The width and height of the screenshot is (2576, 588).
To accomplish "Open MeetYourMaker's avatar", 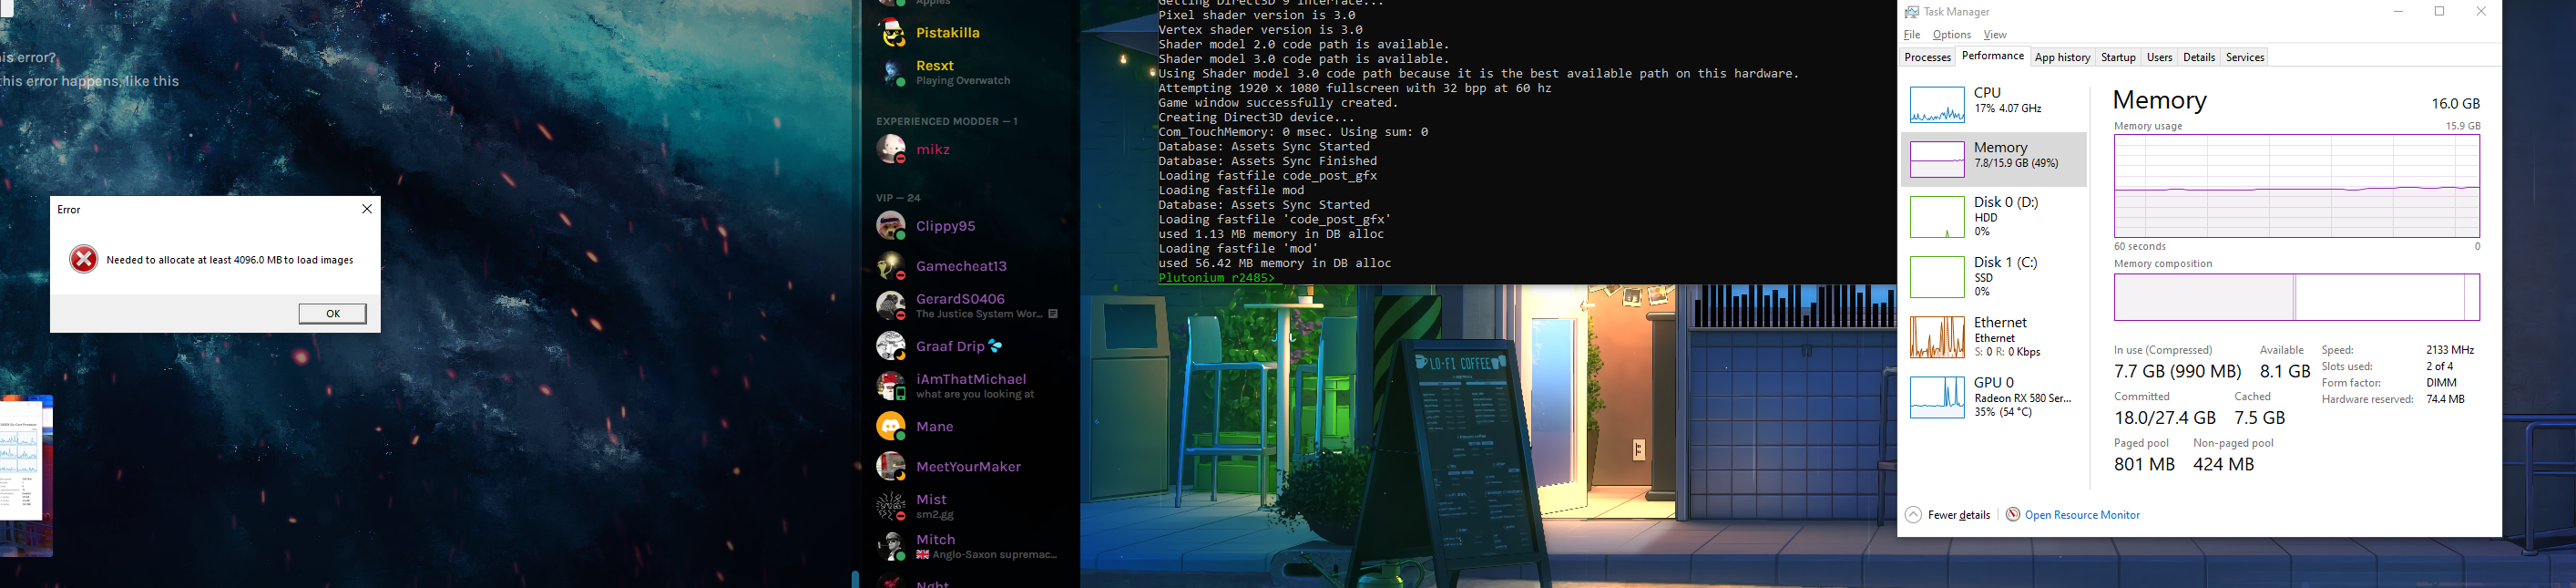I will click(x=891, y=466).
